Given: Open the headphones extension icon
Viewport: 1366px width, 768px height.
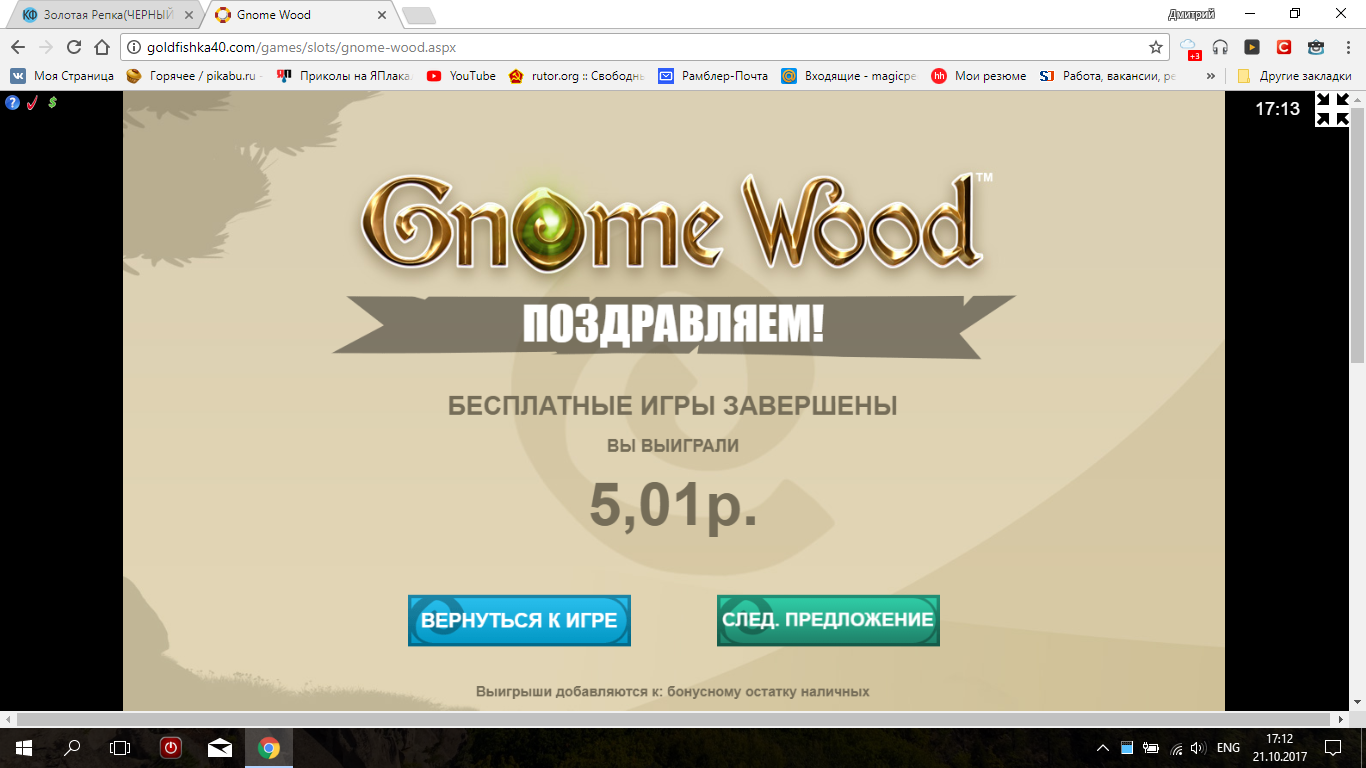Looking at the screenshot, I should click(x=1220, y=47).
